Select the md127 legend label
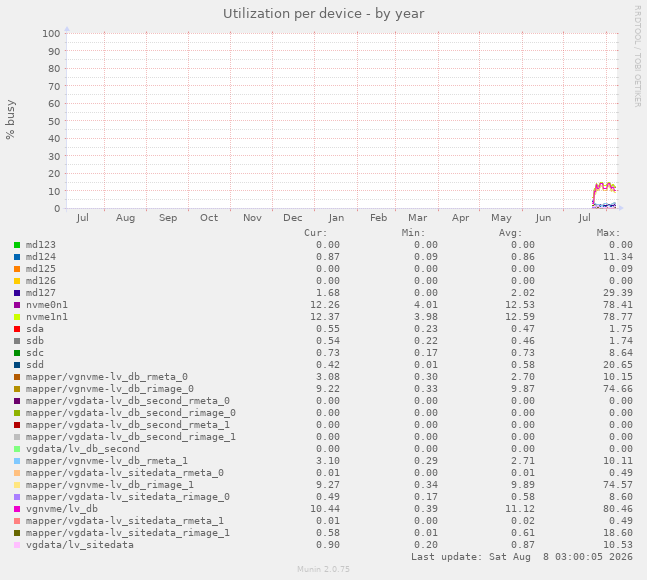647x580 pixels. 40,293
